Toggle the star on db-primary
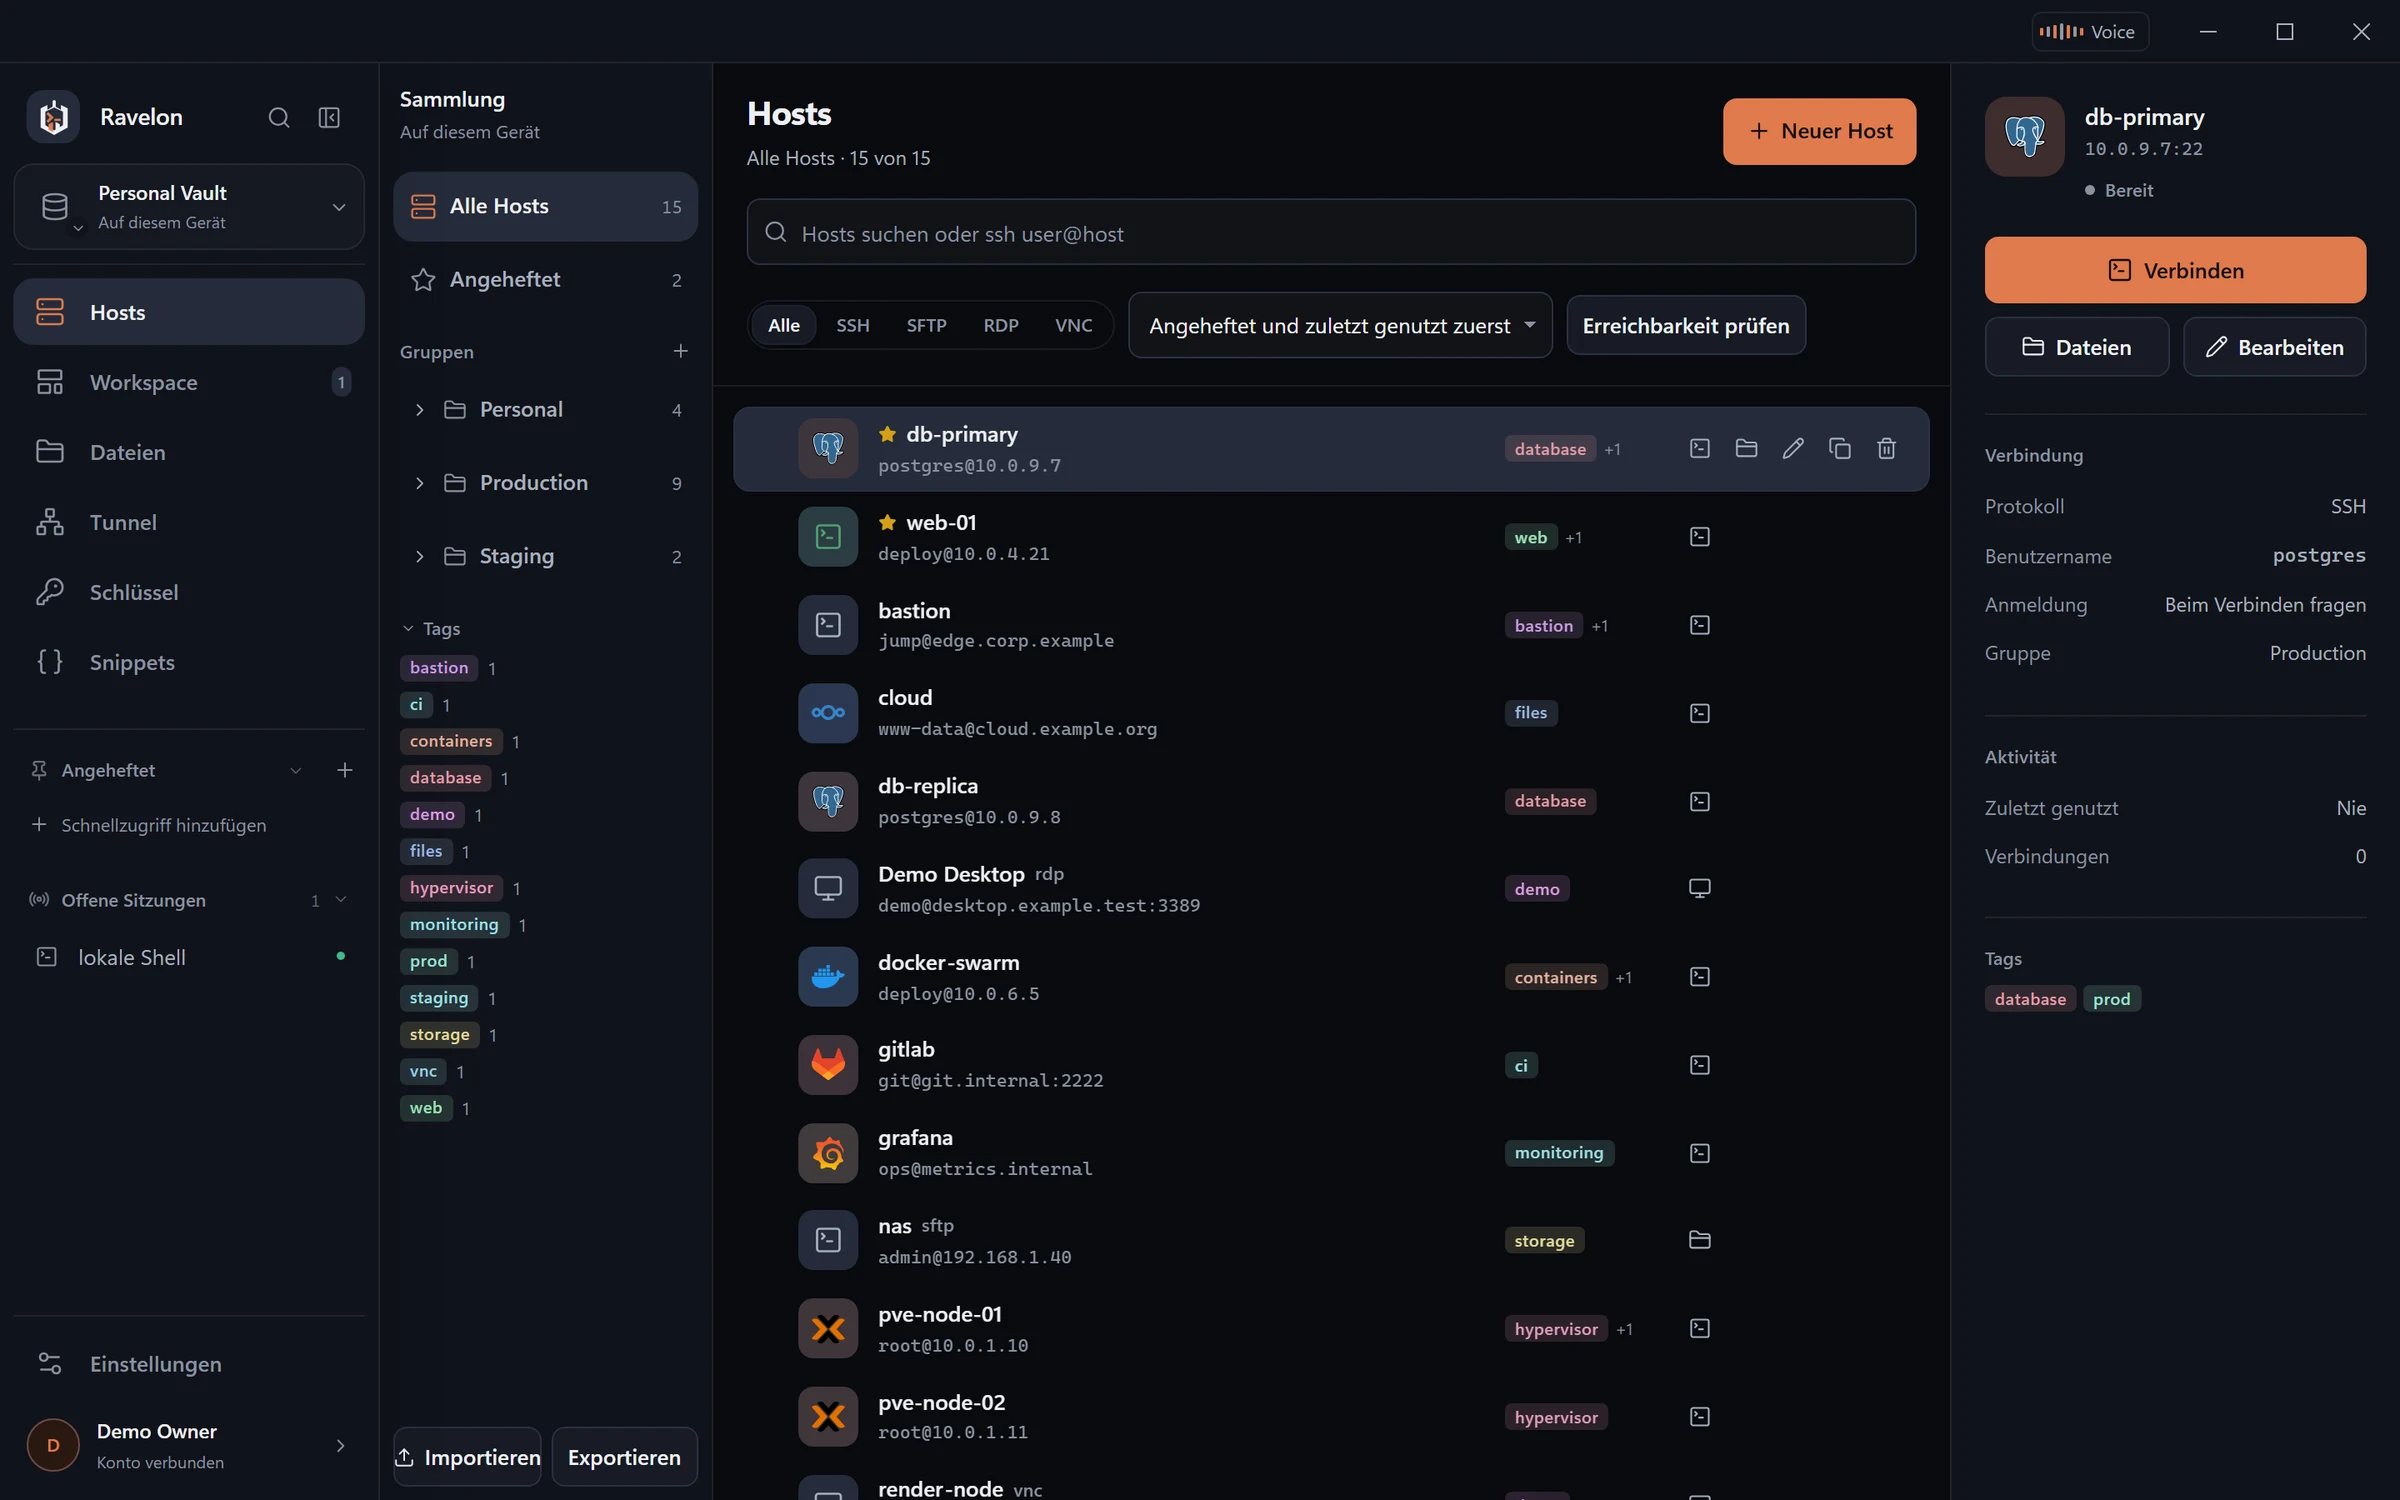 [x=887, y=434]
